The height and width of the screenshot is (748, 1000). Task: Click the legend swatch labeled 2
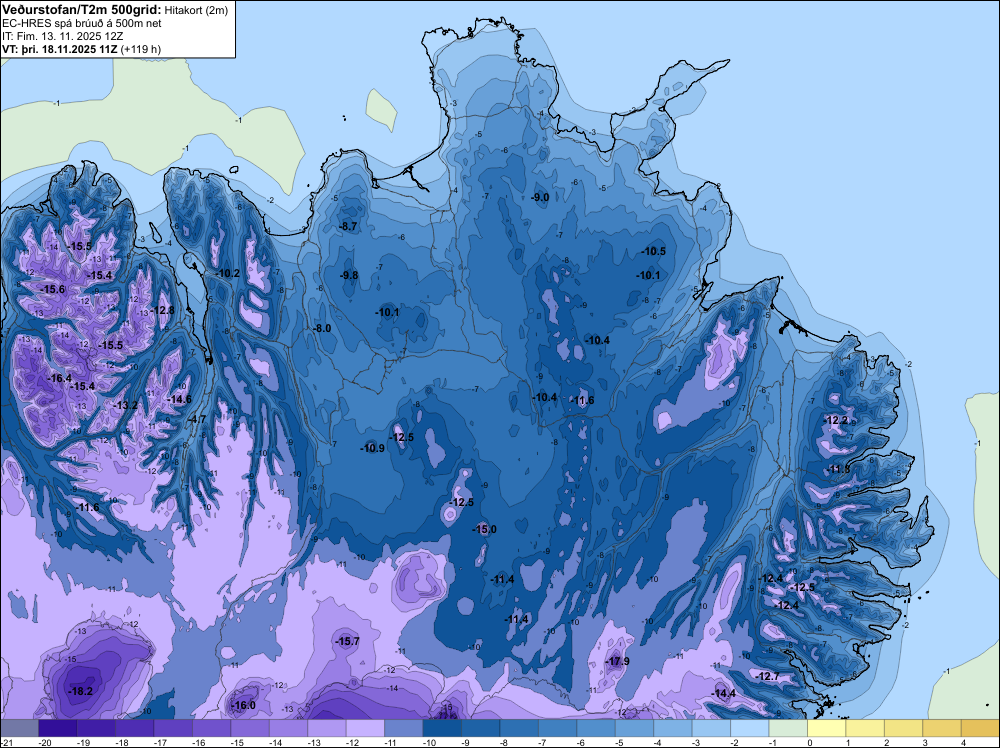tap(904, 728)
